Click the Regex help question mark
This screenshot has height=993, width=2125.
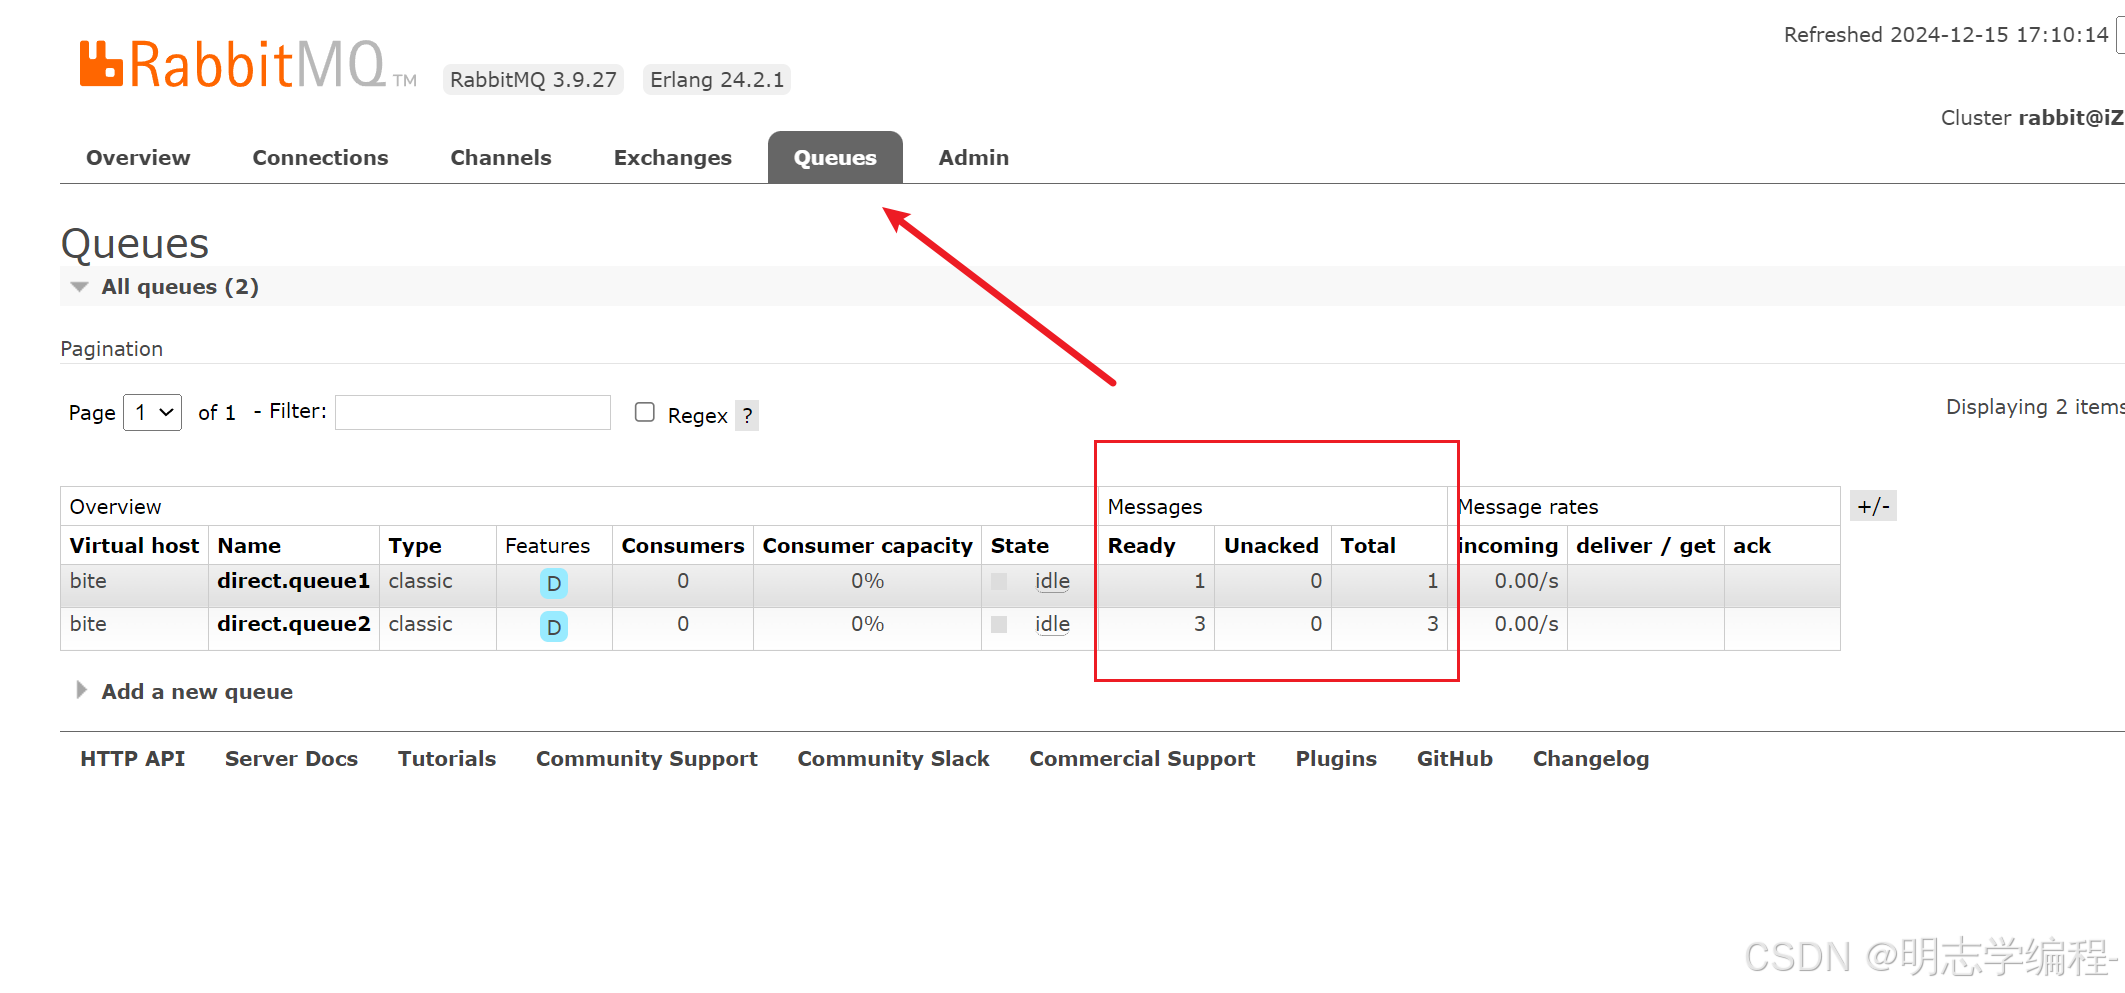click(747, 415)
